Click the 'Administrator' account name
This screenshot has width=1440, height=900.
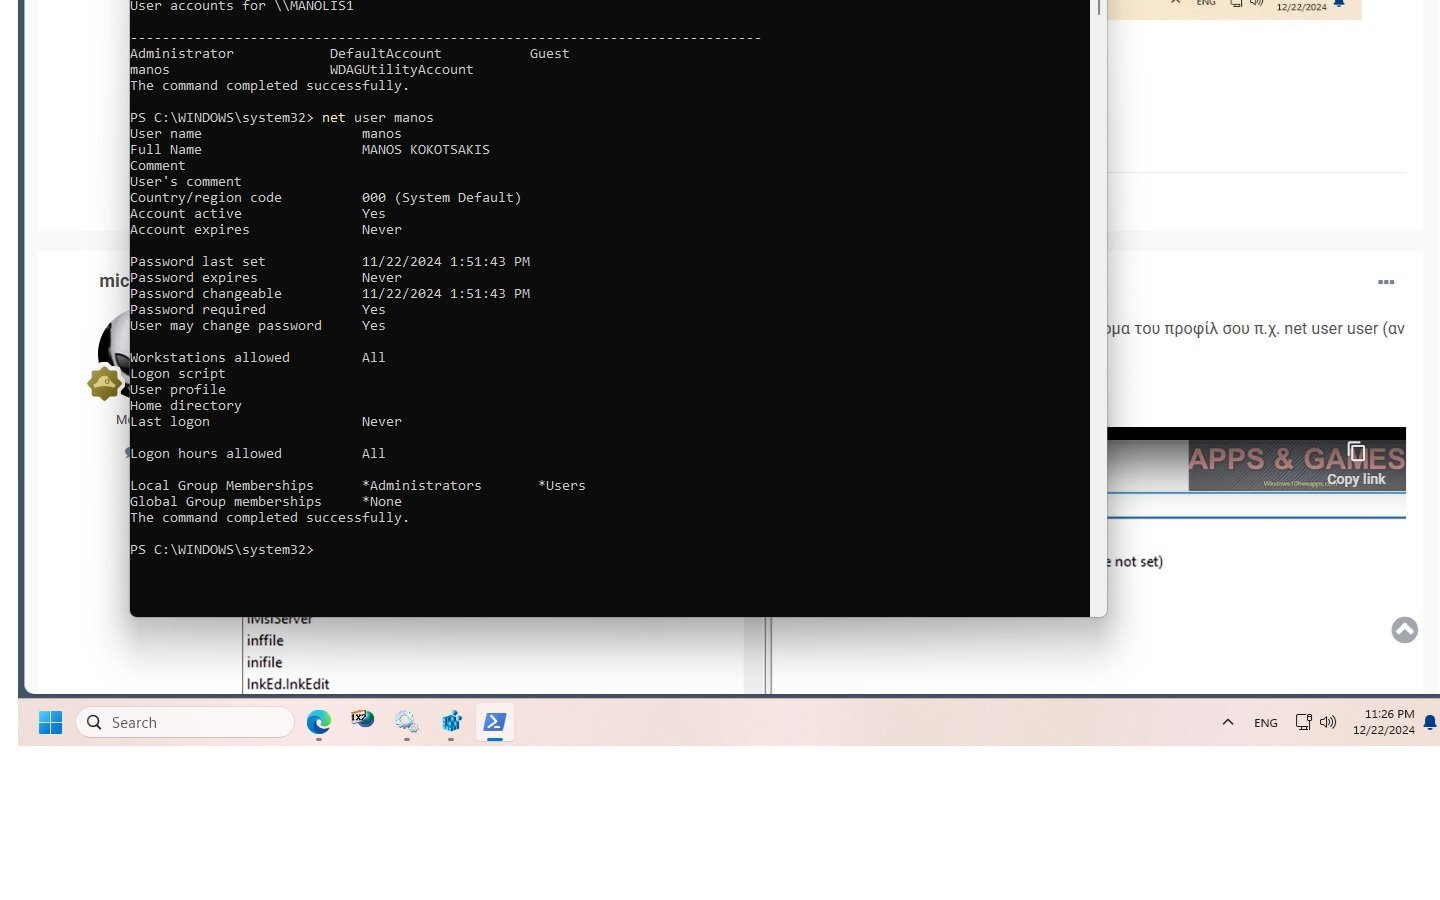point(182,54)
